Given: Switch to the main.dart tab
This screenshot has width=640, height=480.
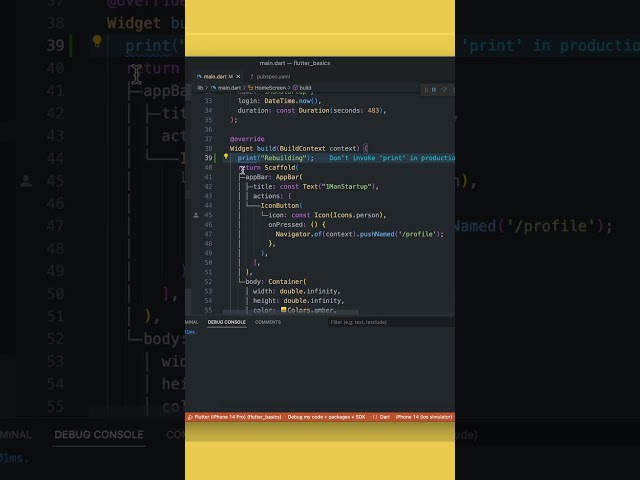Looking at the screenshot, I should pos(215,76).
